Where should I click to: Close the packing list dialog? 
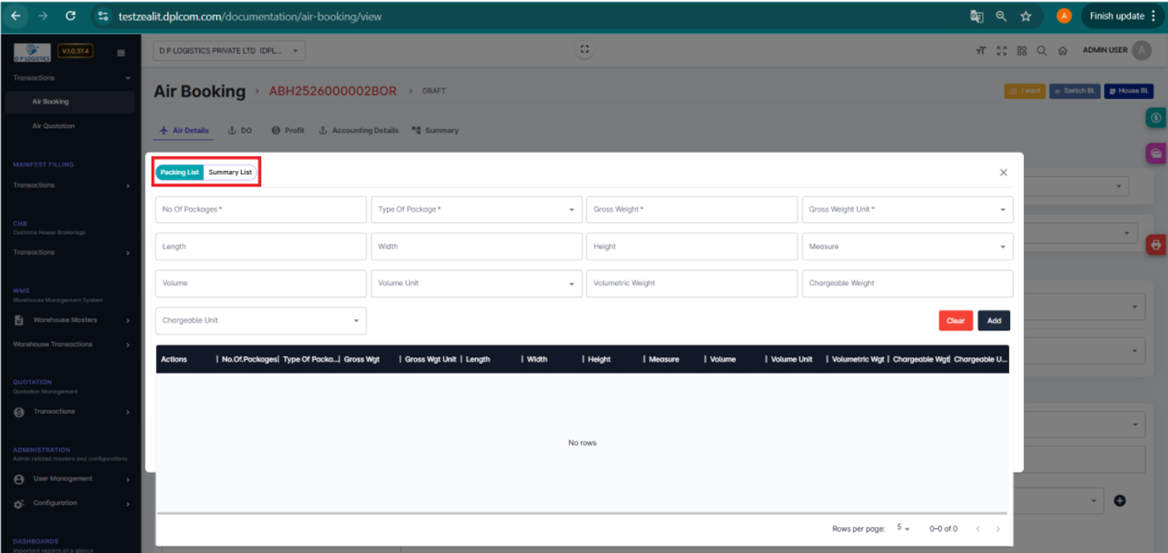point(1003,173)
